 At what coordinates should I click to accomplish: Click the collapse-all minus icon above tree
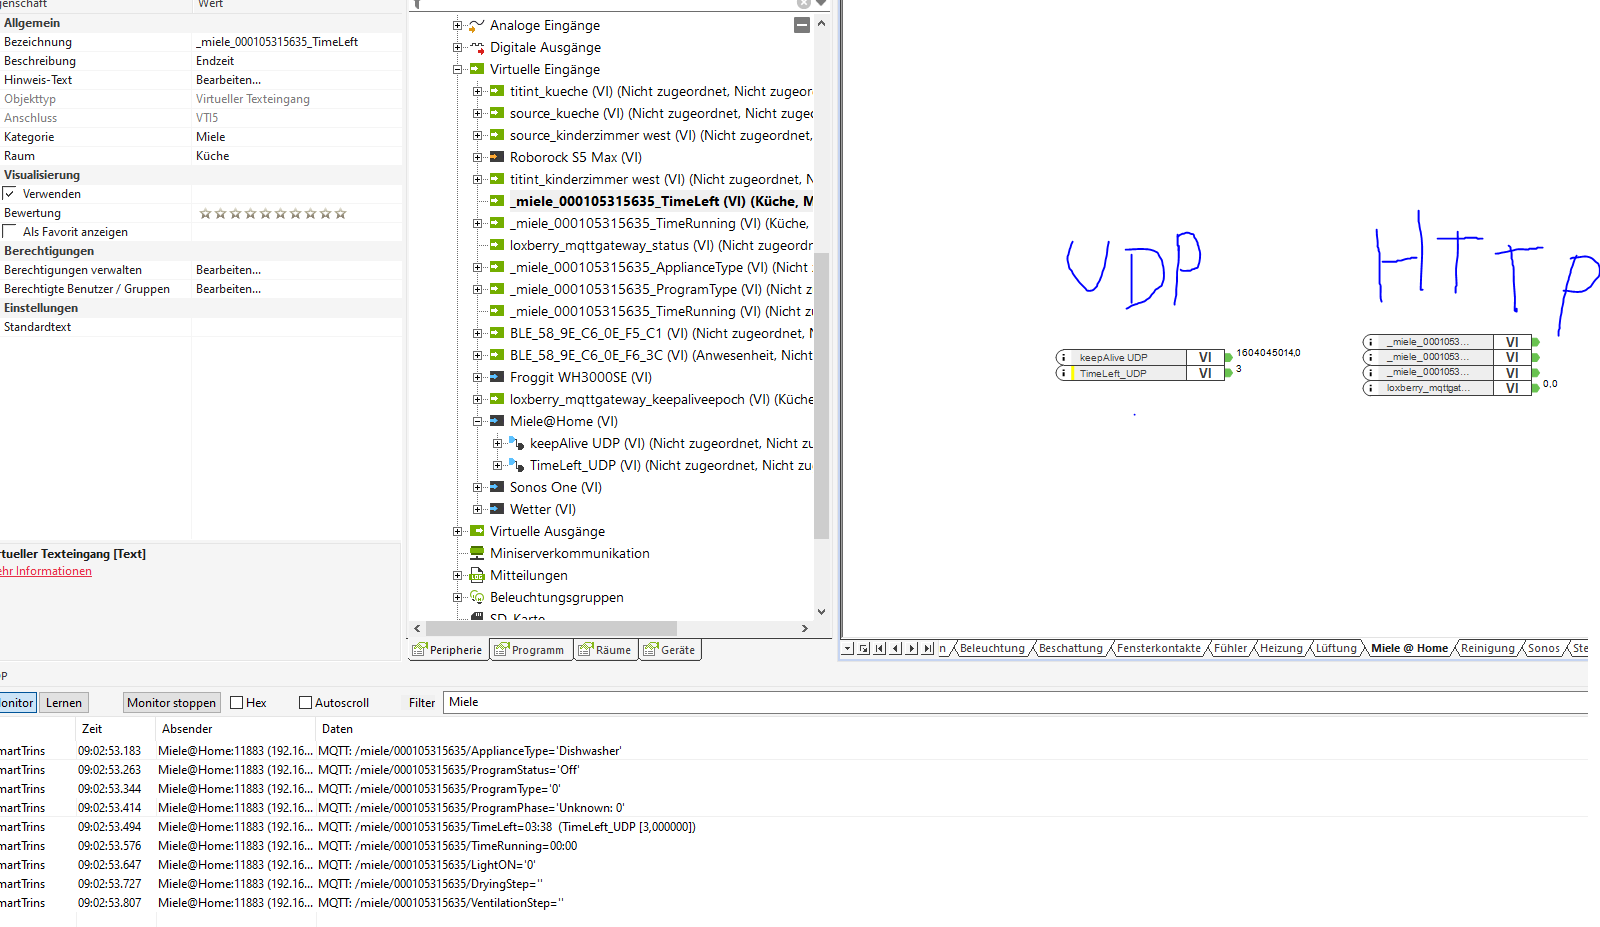click(x=802, y=25)
